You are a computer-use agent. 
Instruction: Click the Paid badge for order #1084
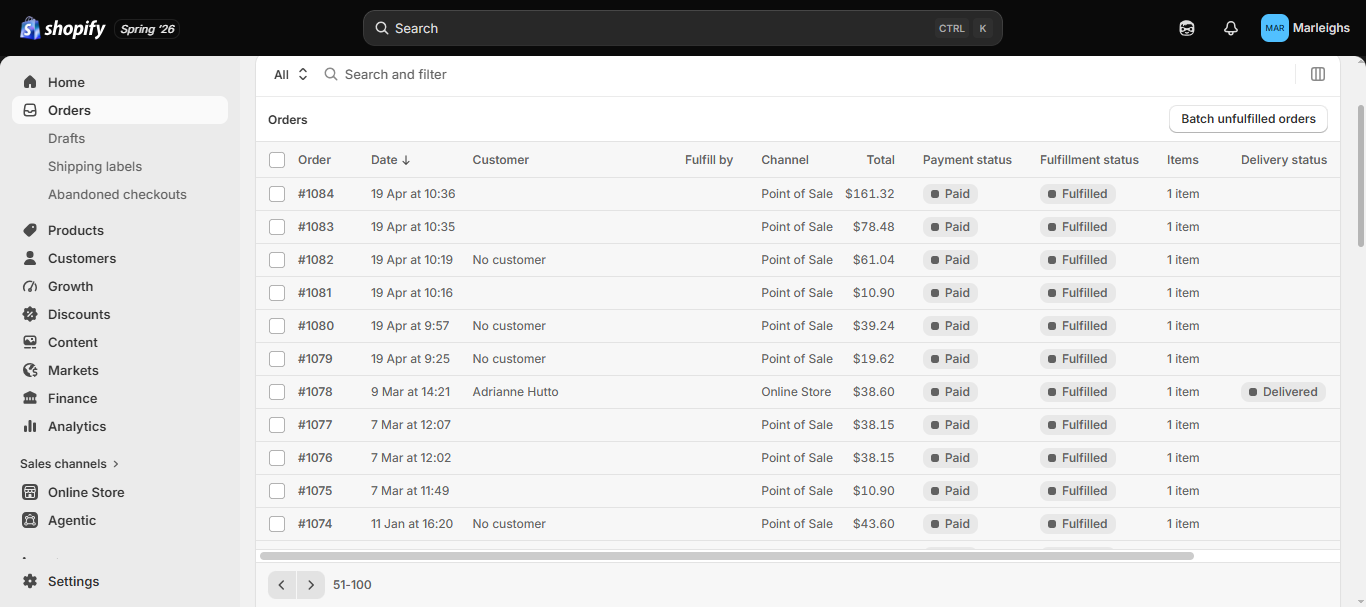click(x=950, y=194)
